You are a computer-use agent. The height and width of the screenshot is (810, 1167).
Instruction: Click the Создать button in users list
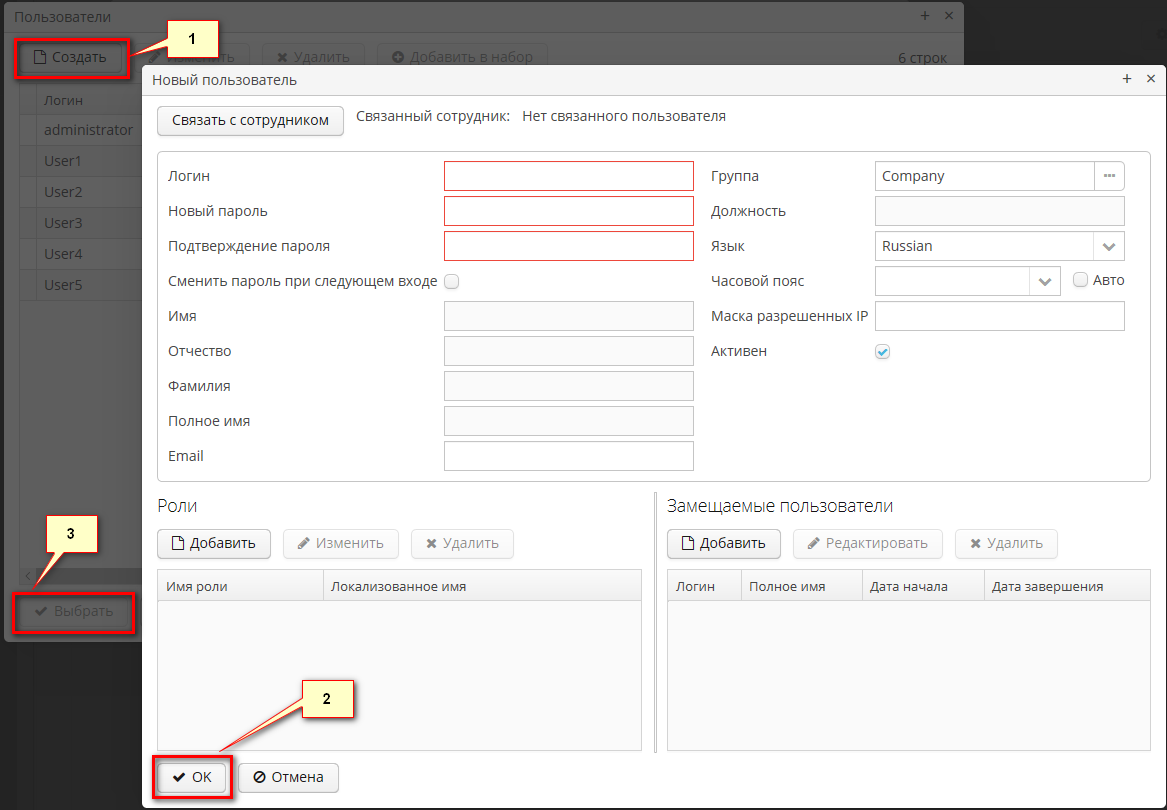[x=70, y=57]
